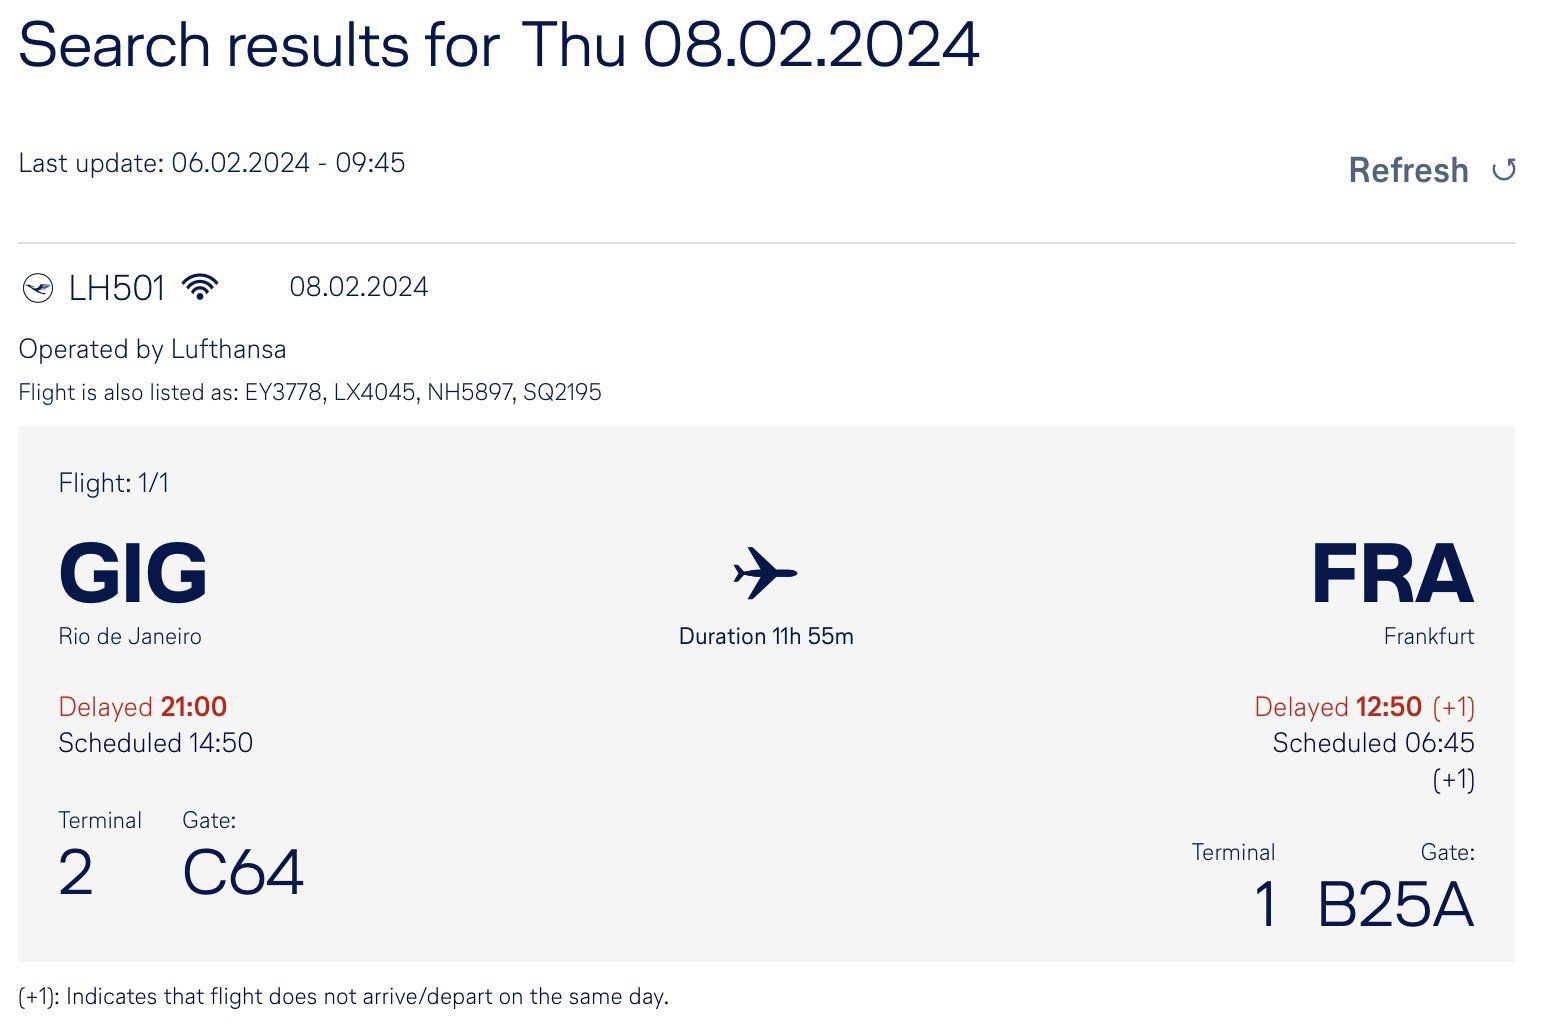Click the airplane icon above Duration
Screen dimensions: 1542x1024
point(765,573)
